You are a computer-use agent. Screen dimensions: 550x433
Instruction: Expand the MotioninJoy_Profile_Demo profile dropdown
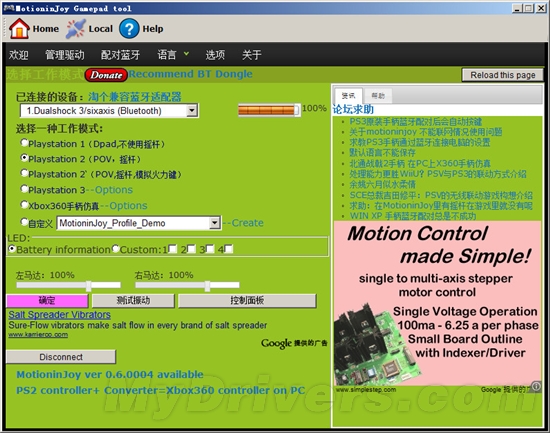214,223
